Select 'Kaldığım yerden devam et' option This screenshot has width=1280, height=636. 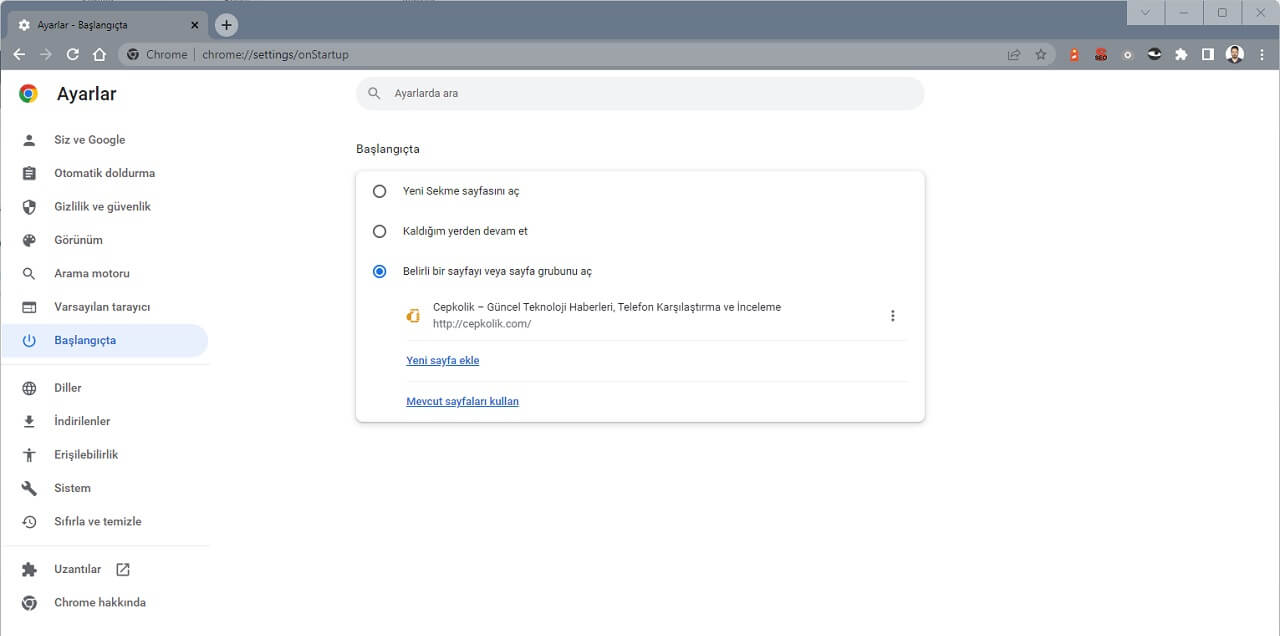click(379, 231)
